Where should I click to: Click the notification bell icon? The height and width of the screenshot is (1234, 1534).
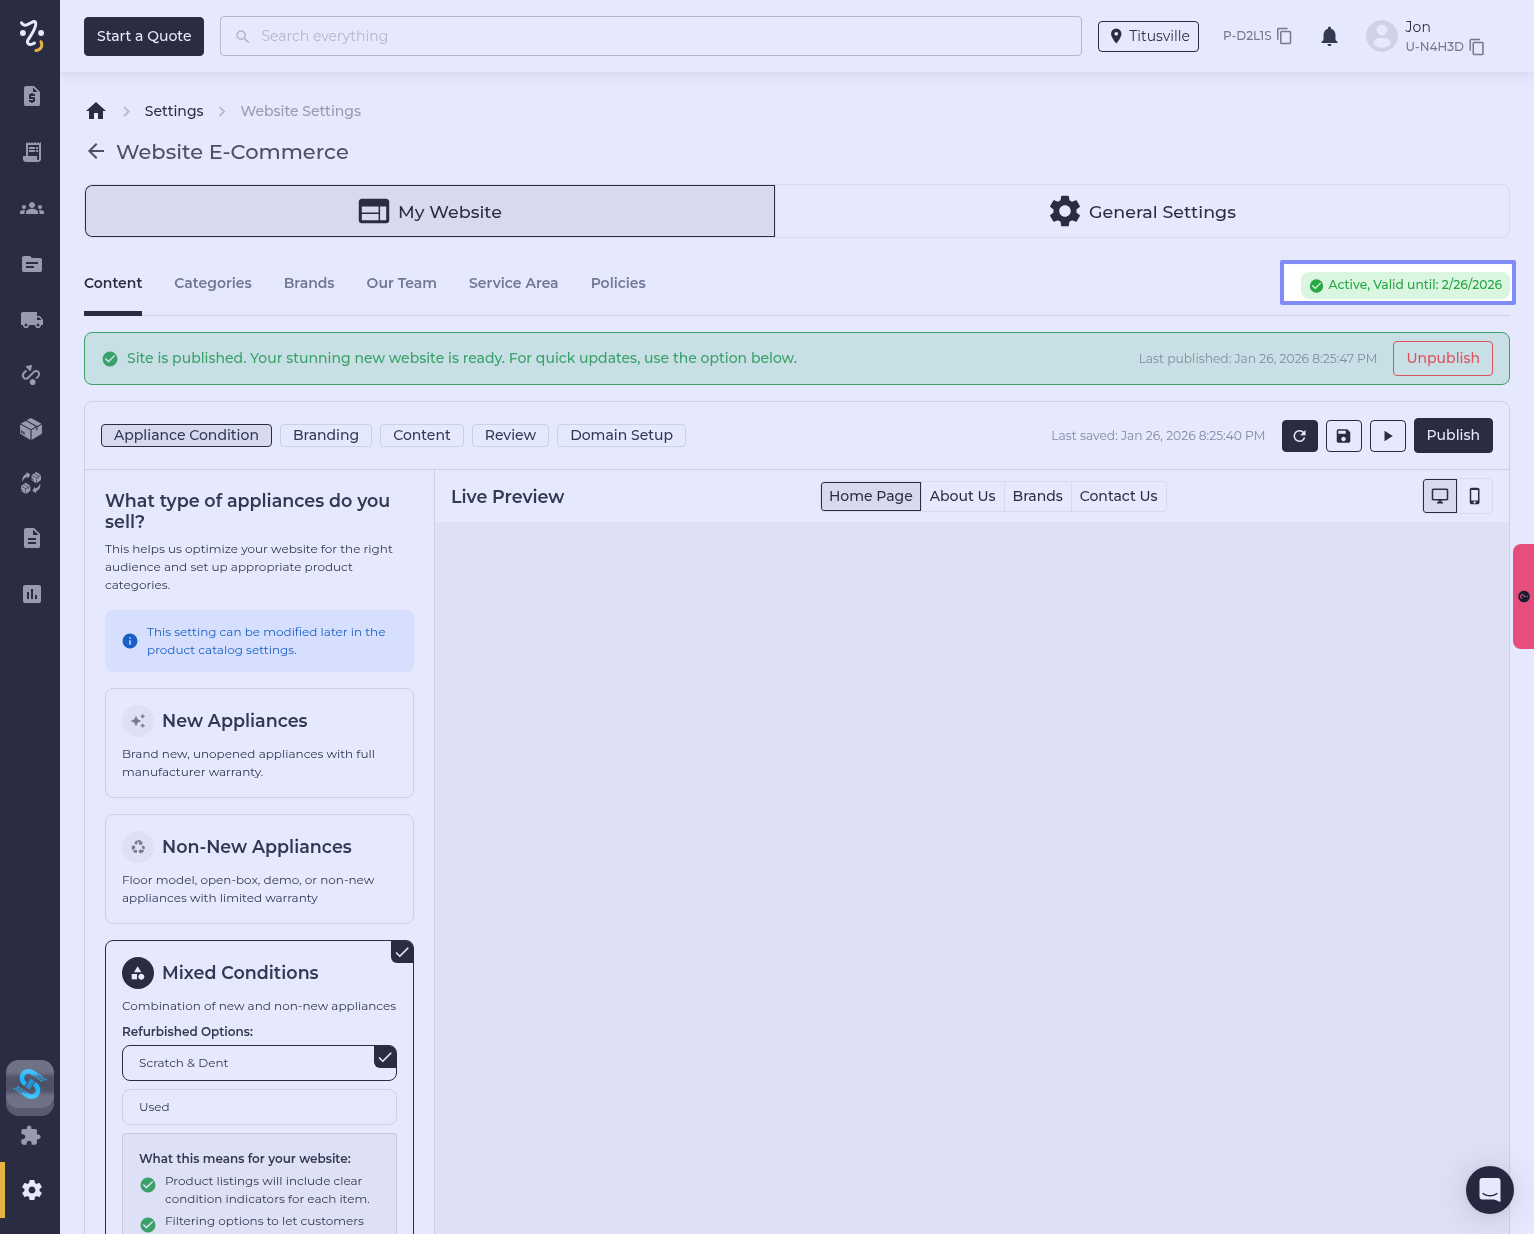(x=1329, y=37)
